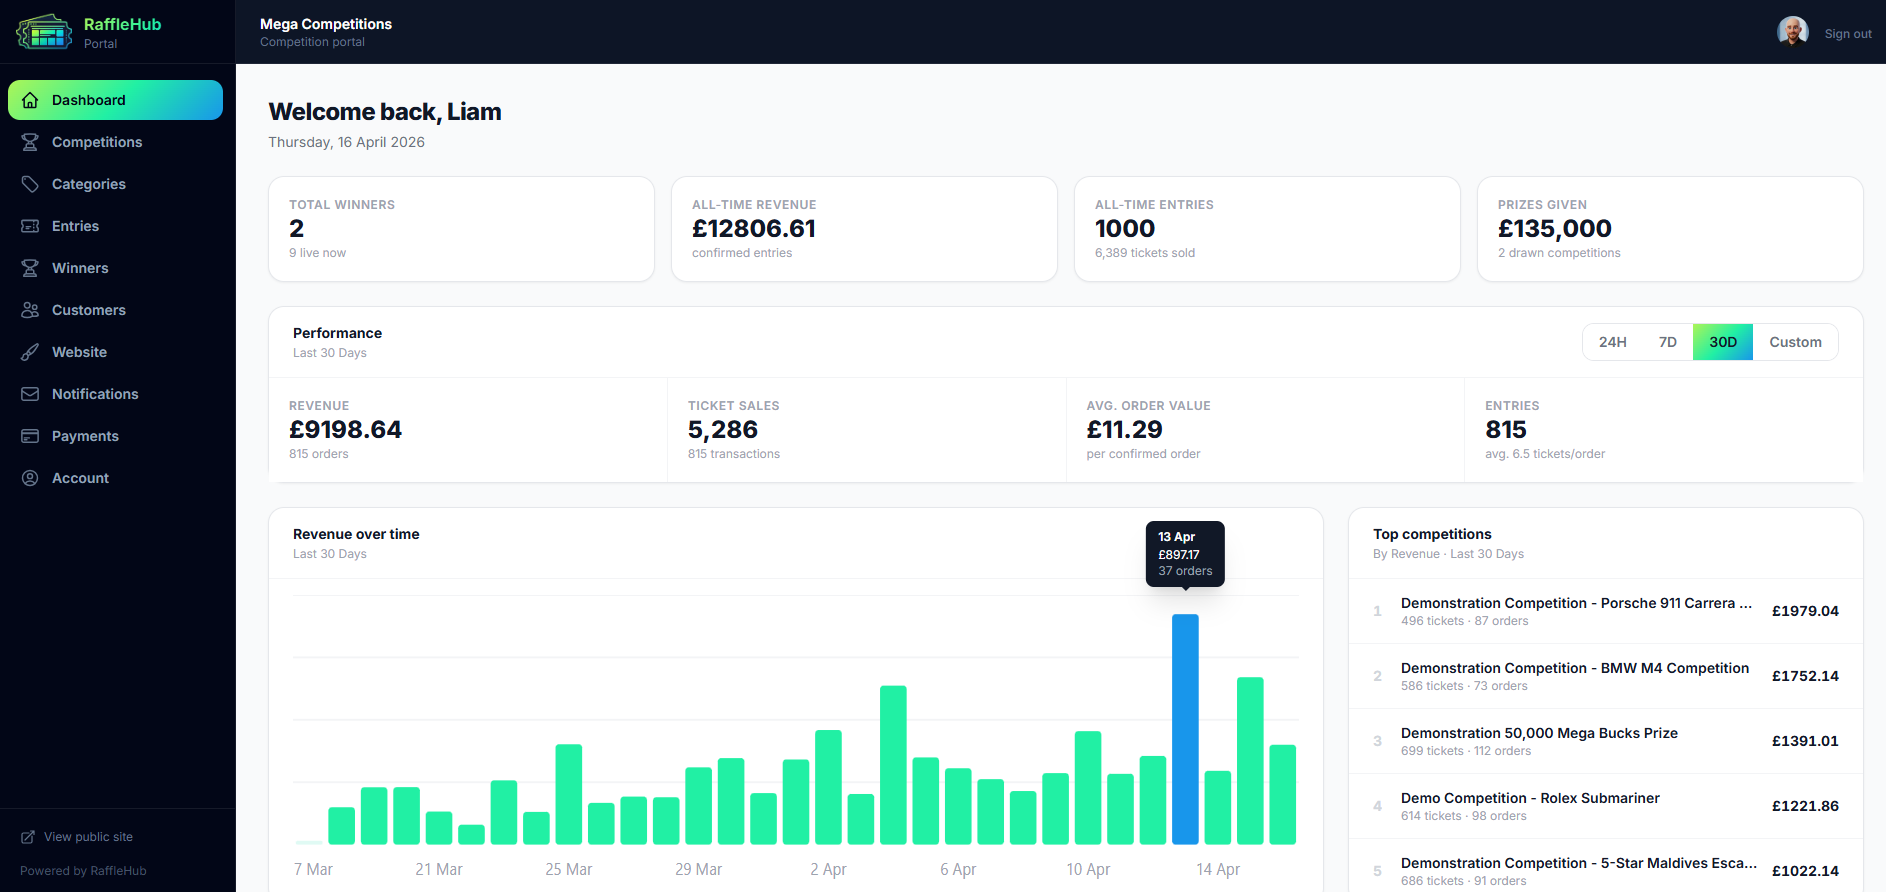Select the 30D time range
Screen dimensions: 1886x892
tap(1722, 342)
